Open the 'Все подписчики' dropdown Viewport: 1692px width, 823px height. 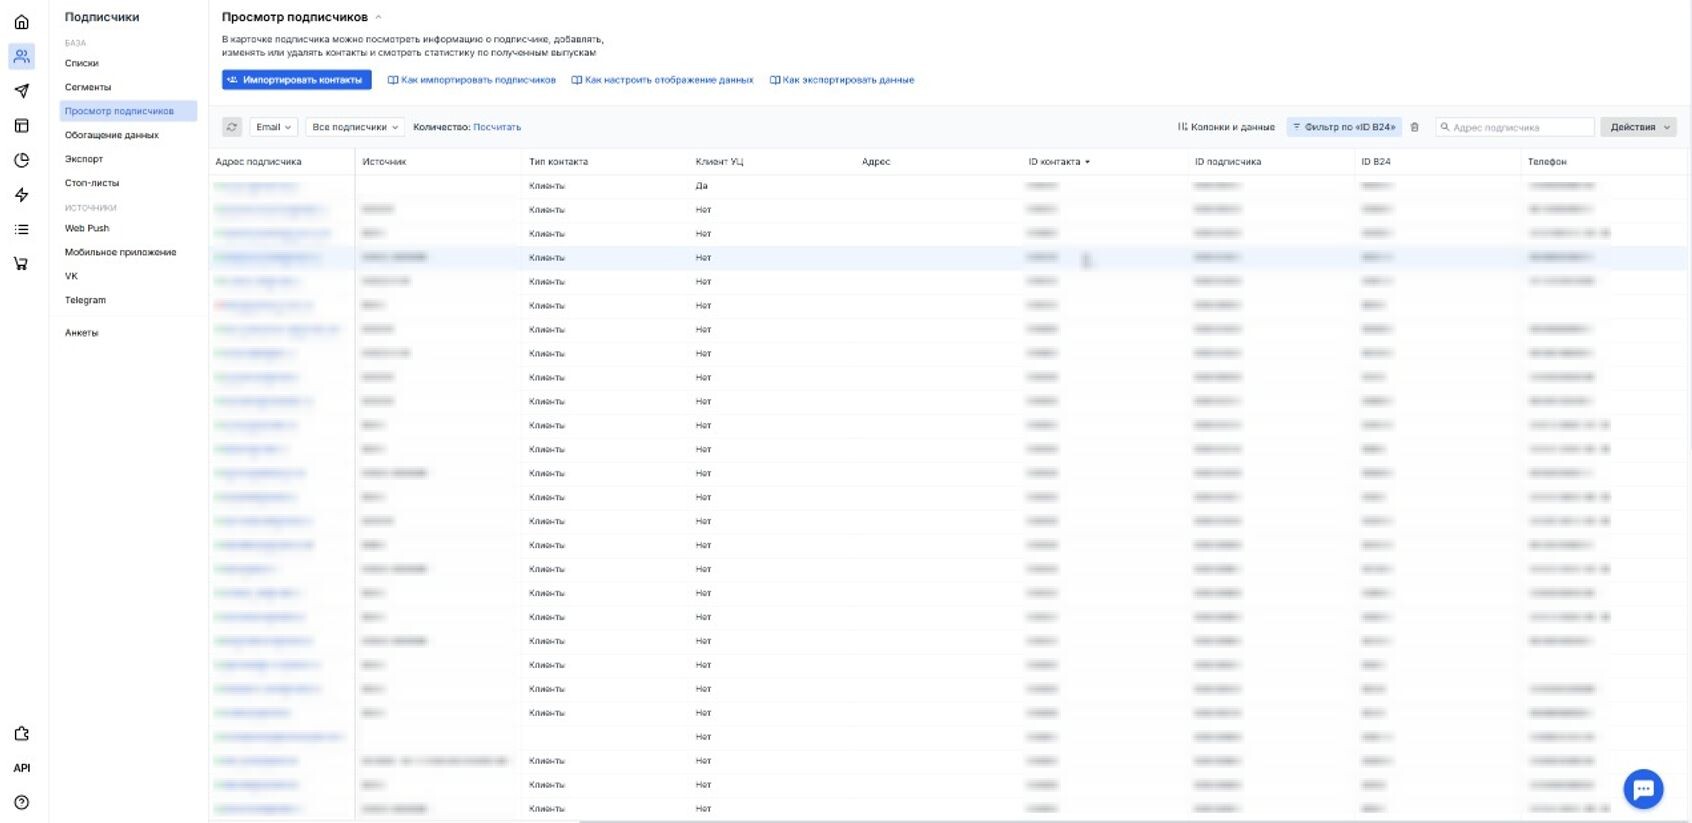click(355, 127)
